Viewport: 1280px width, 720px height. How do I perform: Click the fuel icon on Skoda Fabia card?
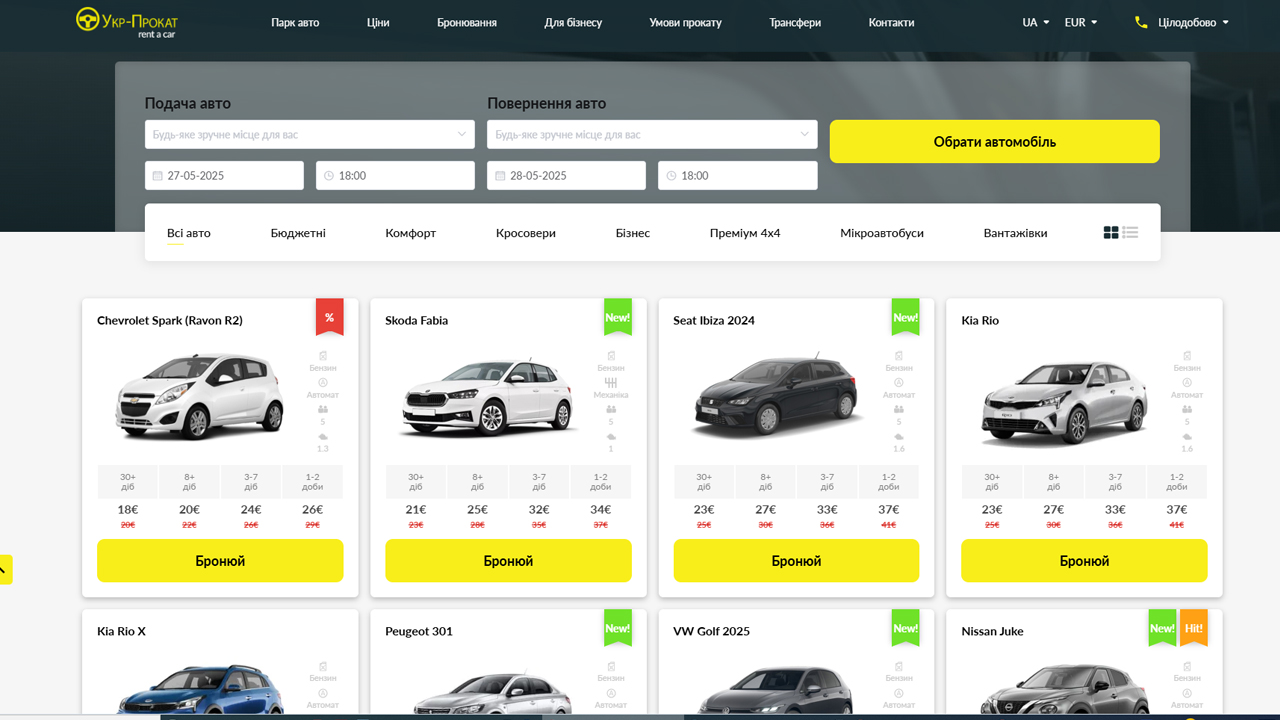611,356
